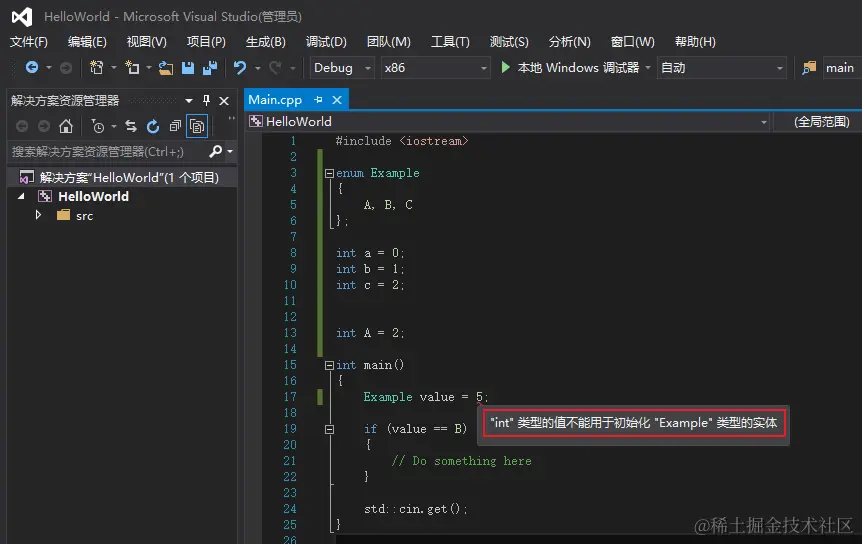This screenshot has height=544, width=862.
Task: Toggle auto-hide pin on Solution Explorer panel
Action: tap(206, 101)
